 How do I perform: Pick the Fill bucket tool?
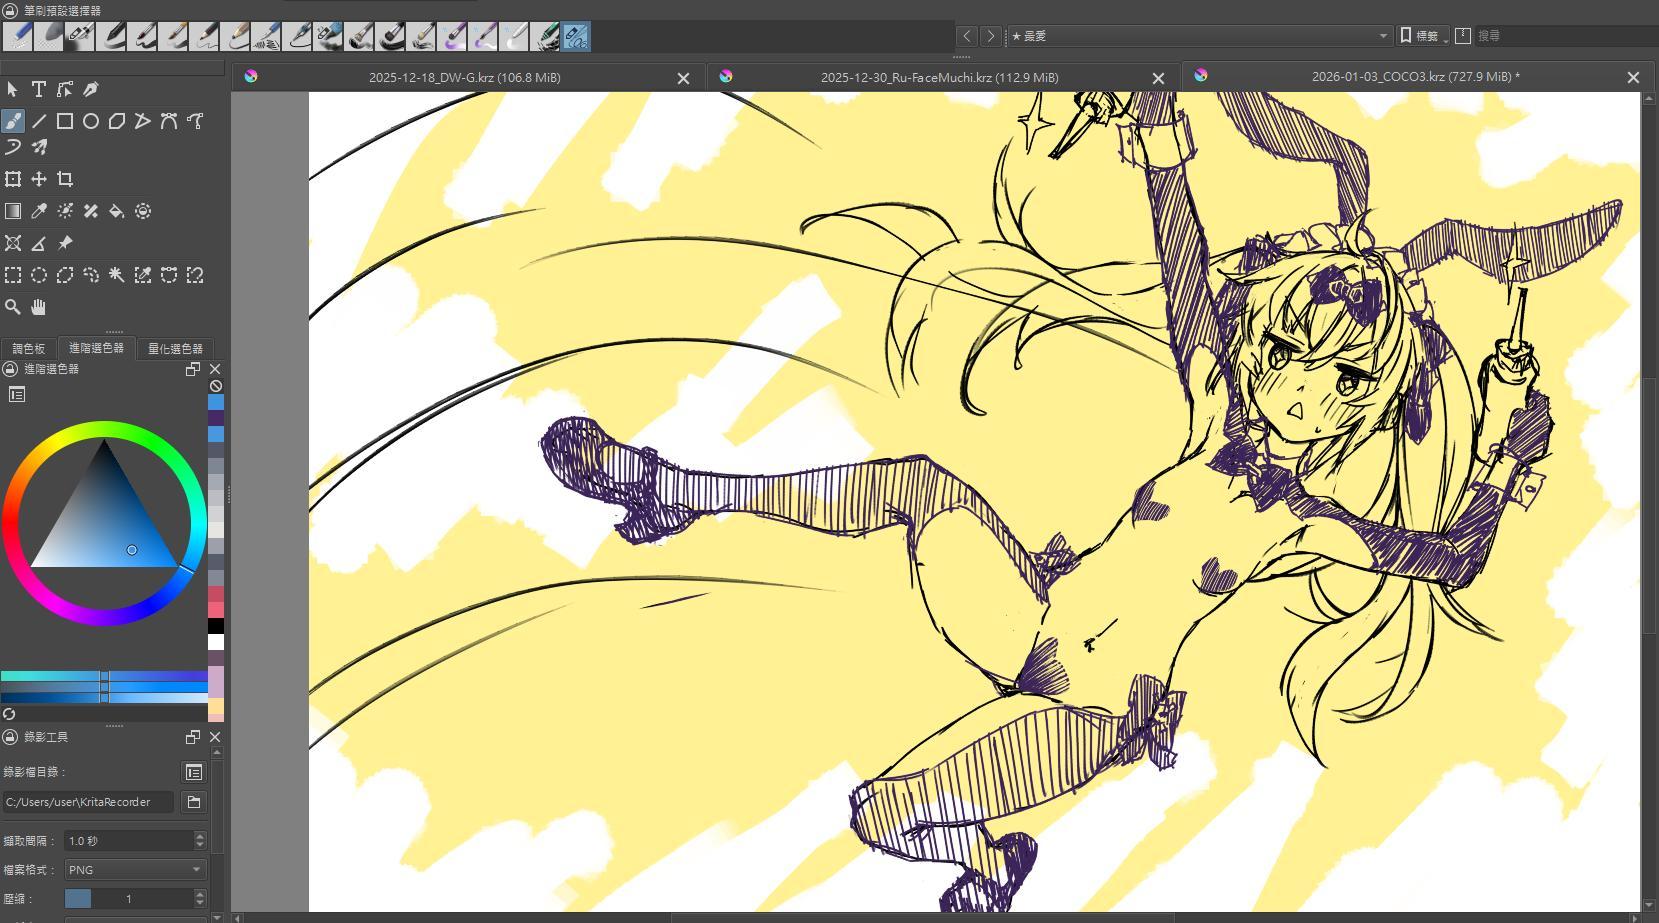coord(117,211)
